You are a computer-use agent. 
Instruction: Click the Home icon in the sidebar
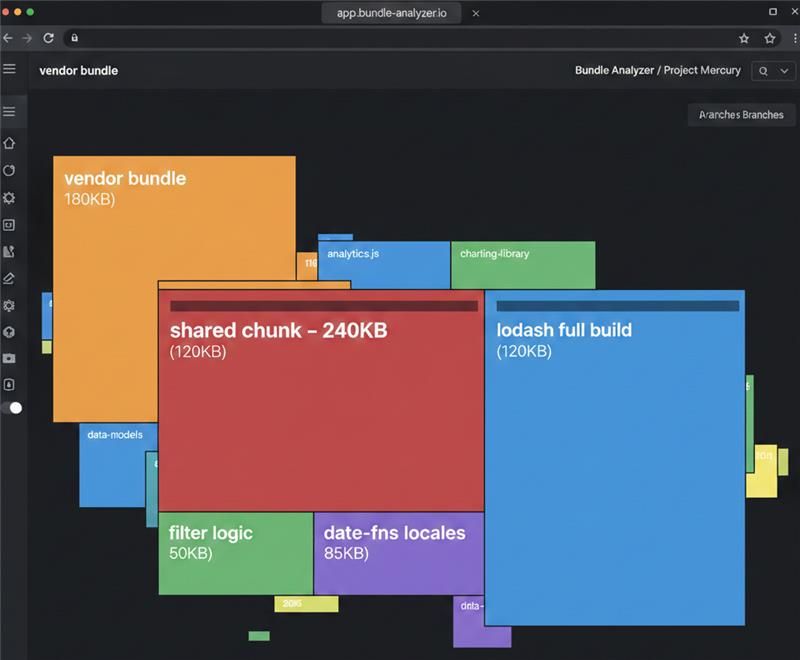[x=9, y=144]
